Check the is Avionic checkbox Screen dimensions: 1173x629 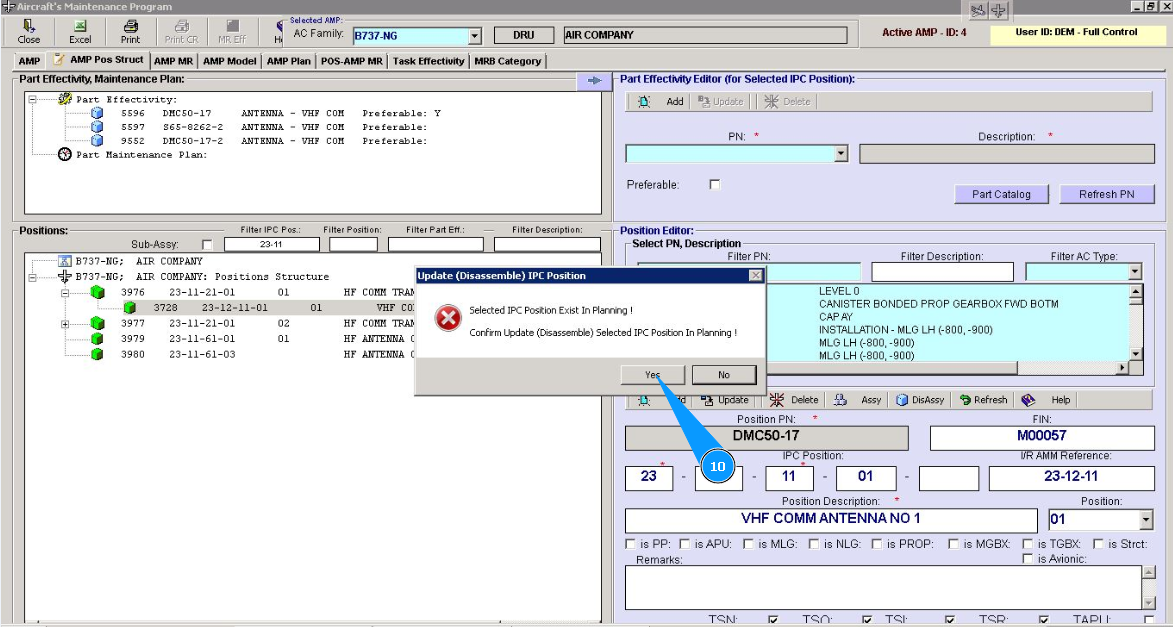(x=1028, y=559)
